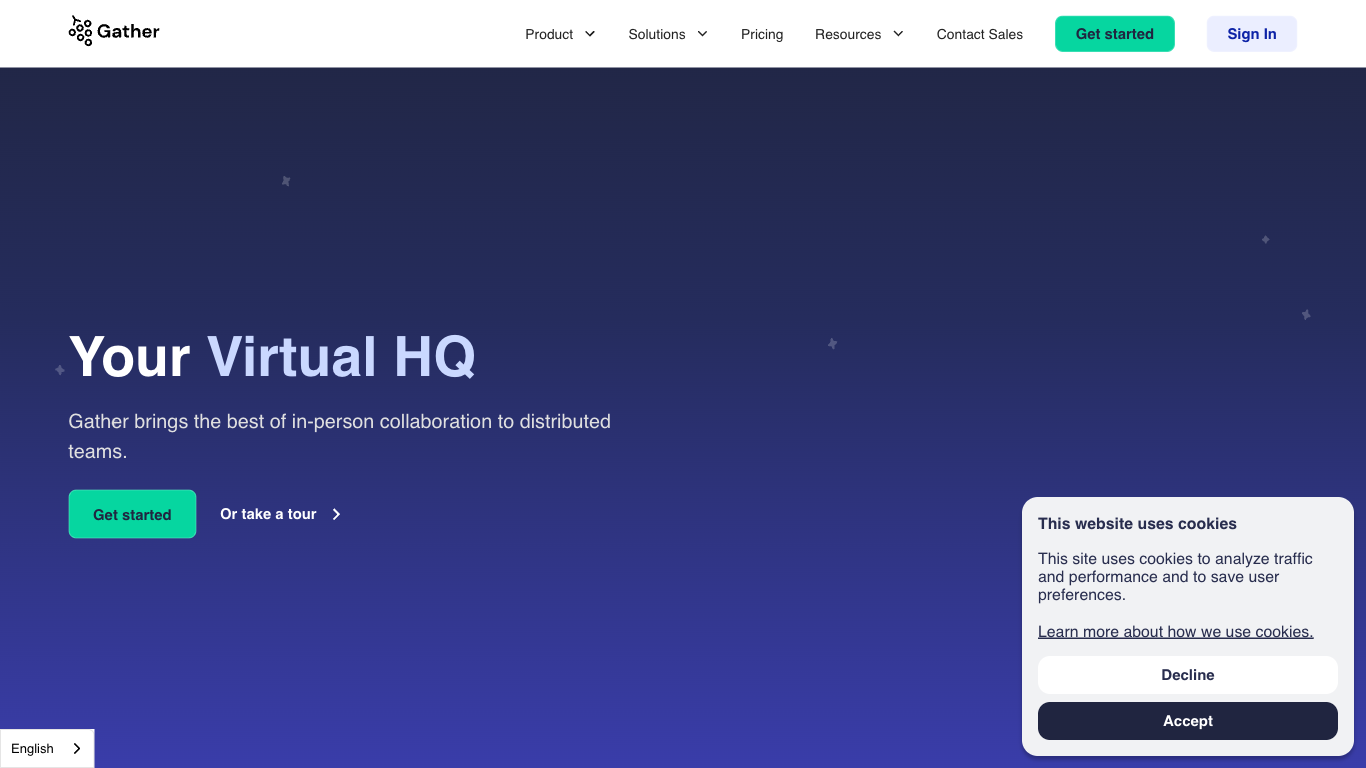
Task: Expand the Resources menu chevron
Action: [x=898, y=34]
